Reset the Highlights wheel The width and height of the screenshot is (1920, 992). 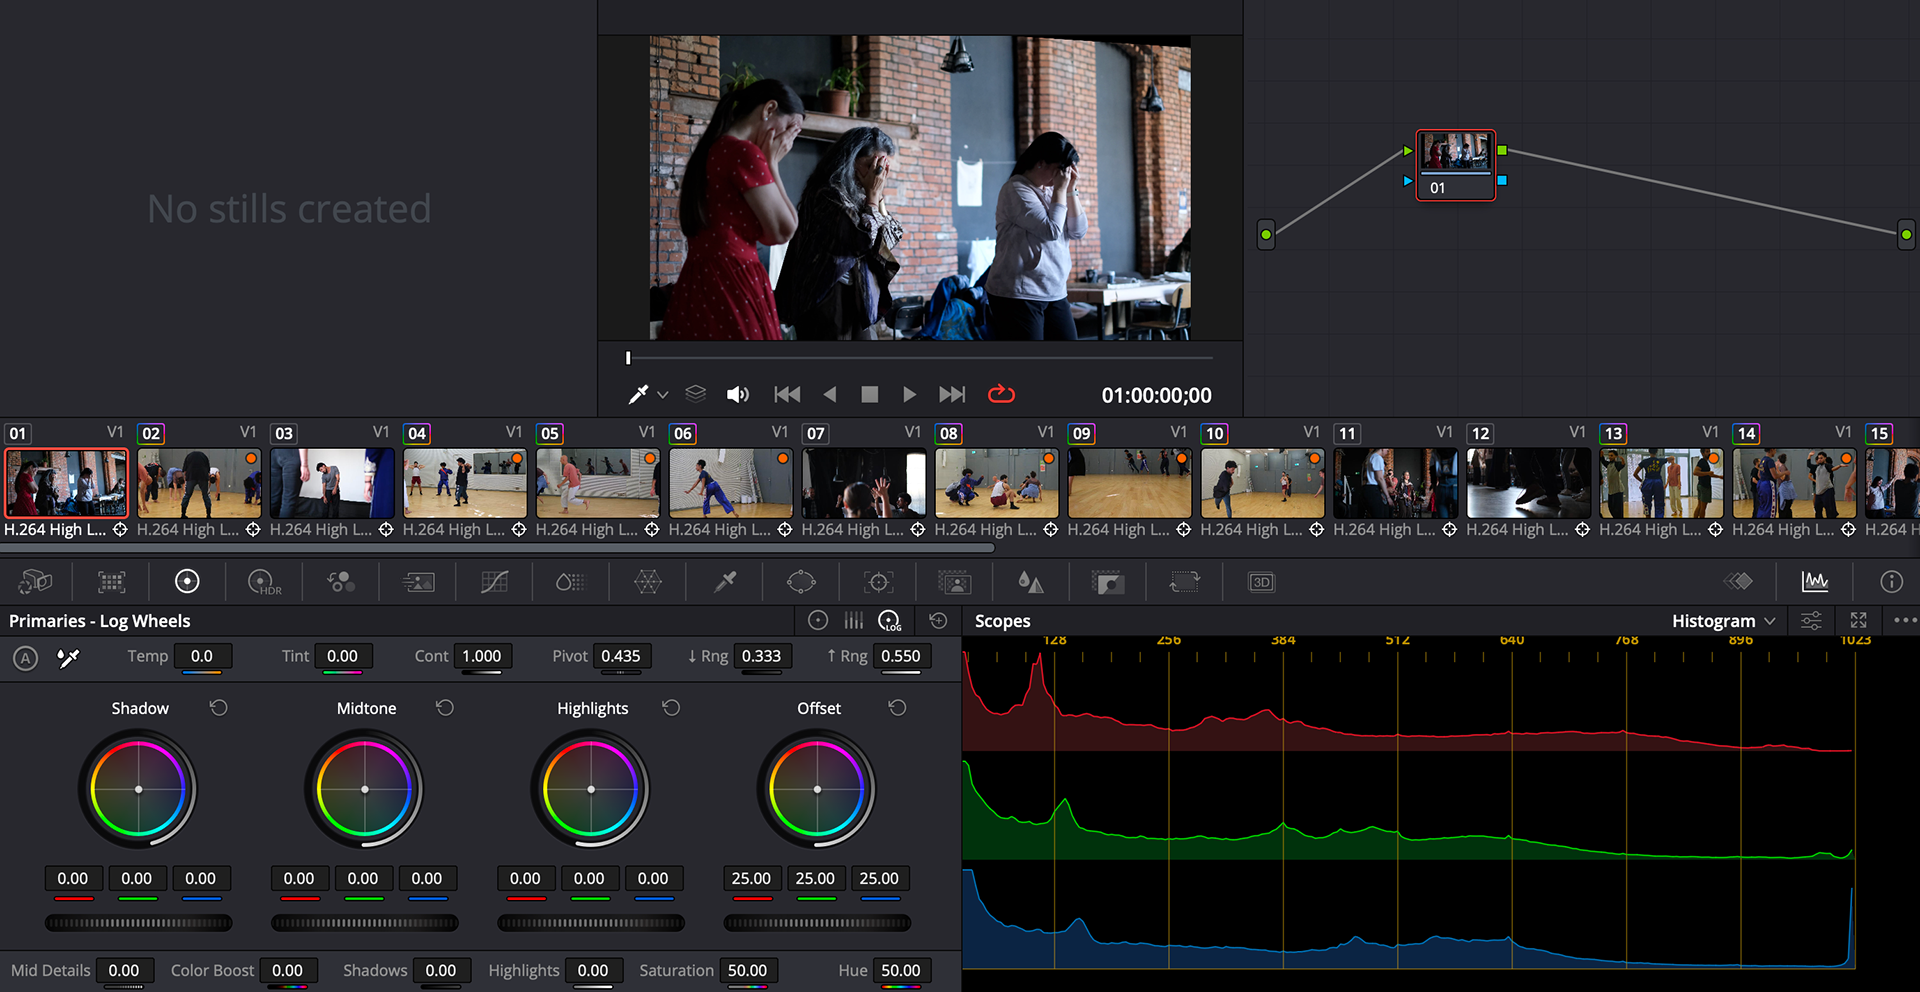tap(671, 708)
